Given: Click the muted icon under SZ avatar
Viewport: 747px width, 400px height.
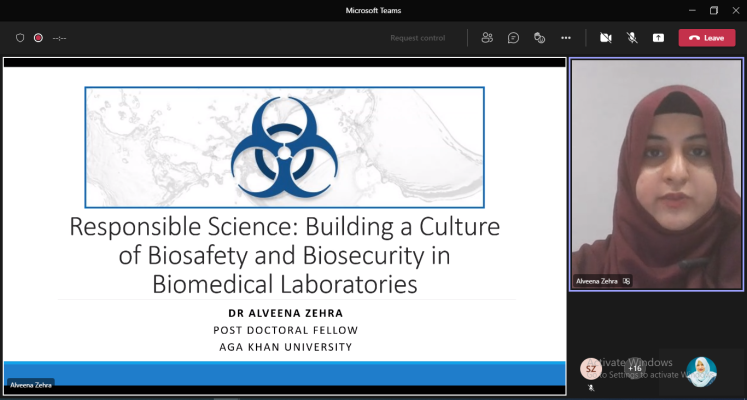Looking at the screenshot, I should 591,385.
